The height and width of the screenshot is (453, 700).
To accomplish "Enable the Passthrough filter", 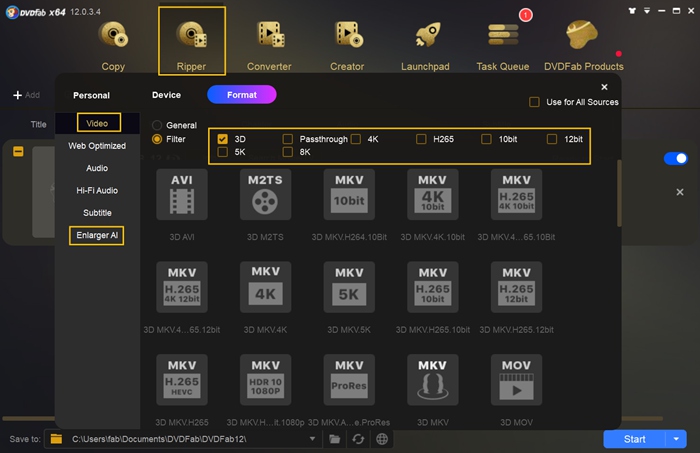I will (x=288, y=139).
